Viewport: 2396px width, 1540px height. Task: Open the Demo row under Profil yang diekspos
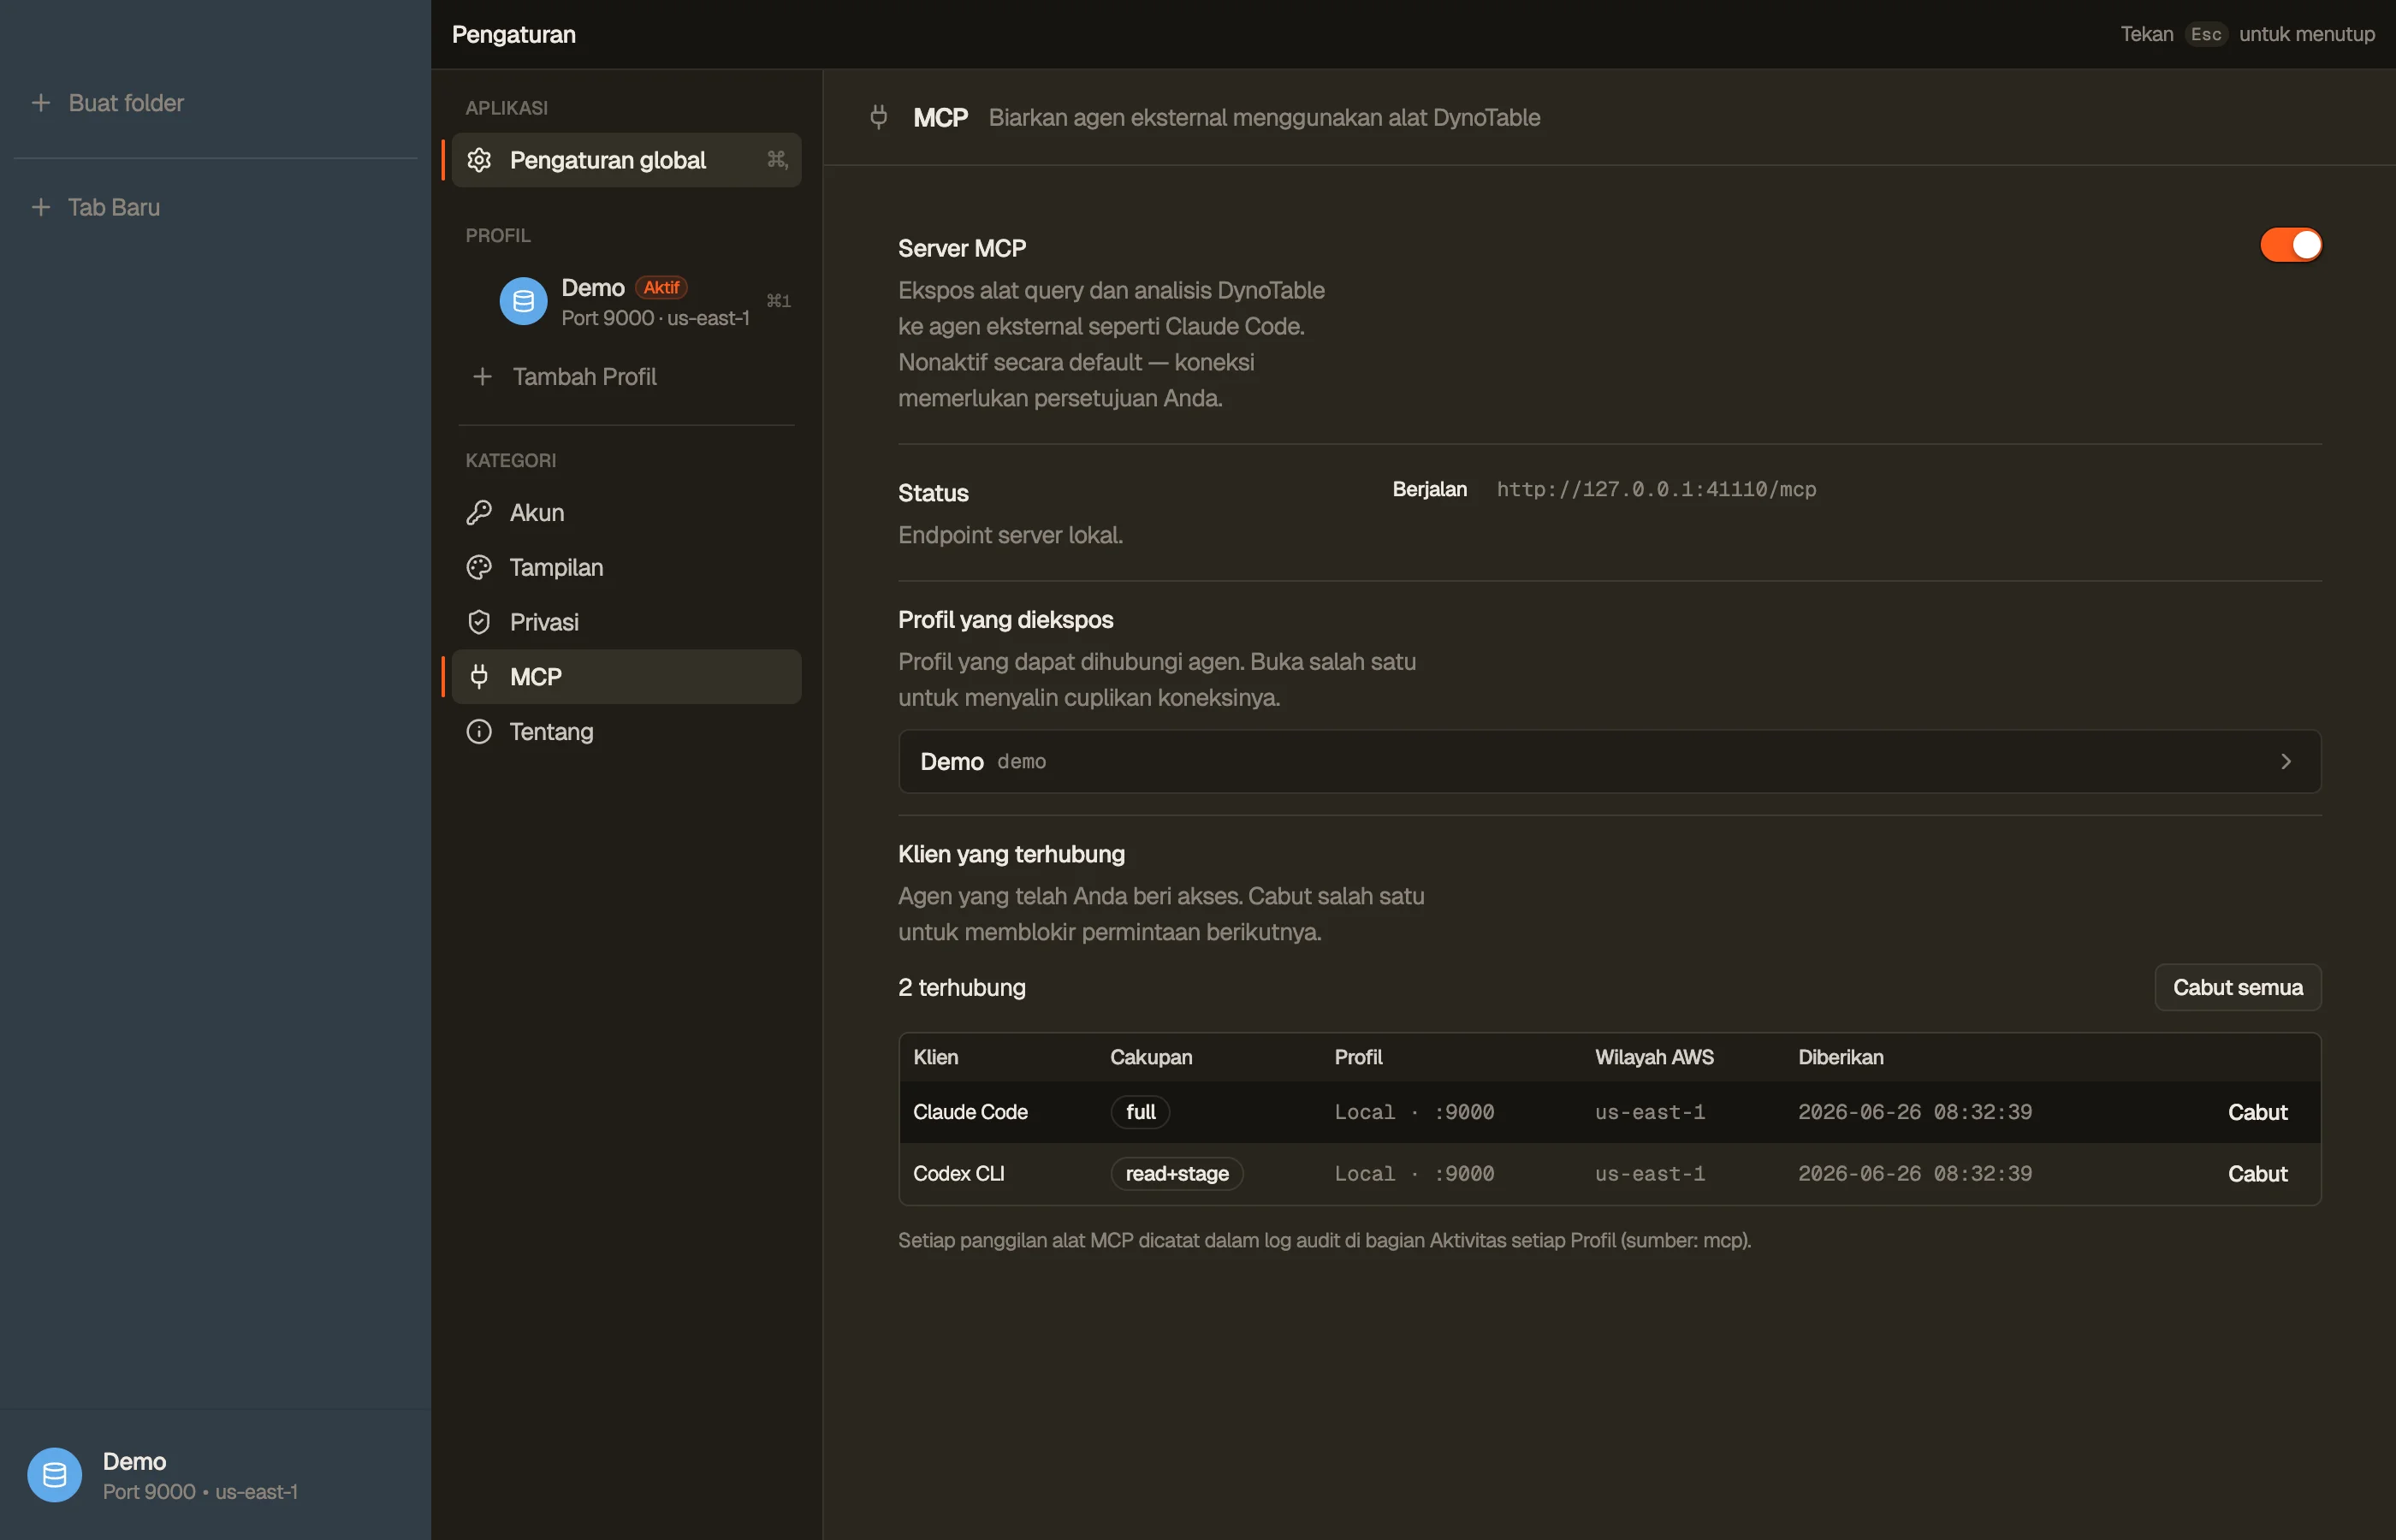pyautogui.click(x=1609, y=762)
